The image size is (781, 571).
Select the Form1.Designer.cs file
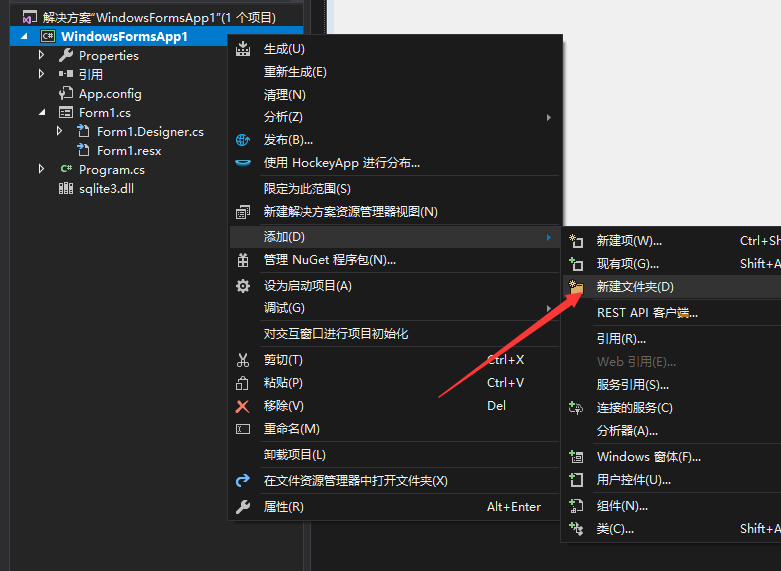[150, 132]
